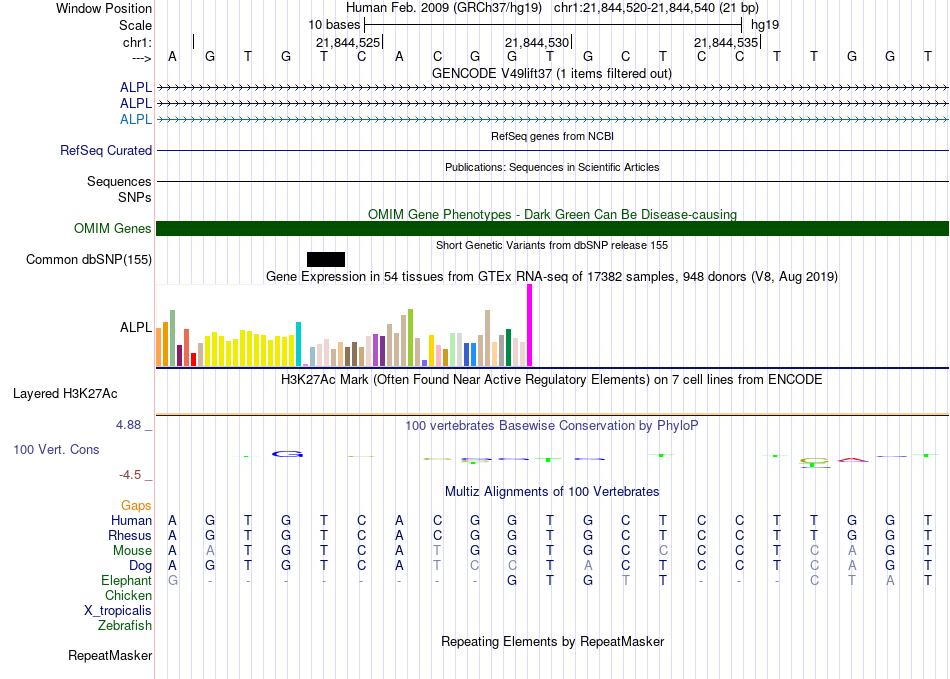Screen dimensions: 950x679
Task: Select the Zebrafish species row label
Action: coord(125,626)
